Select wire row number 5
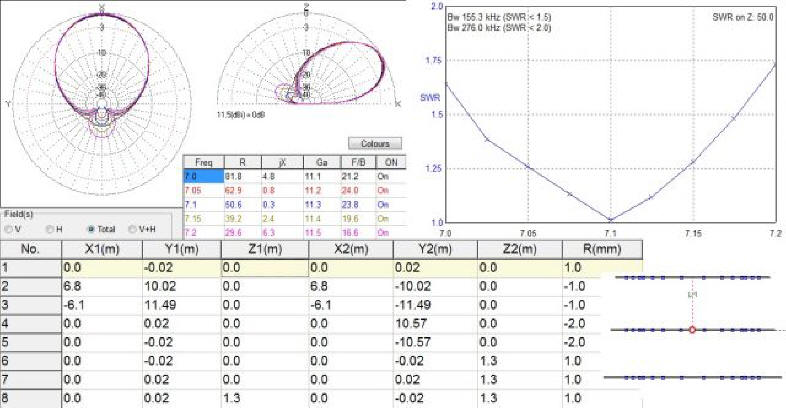Viewport: 786px width, 408px height. pos(31,342)
